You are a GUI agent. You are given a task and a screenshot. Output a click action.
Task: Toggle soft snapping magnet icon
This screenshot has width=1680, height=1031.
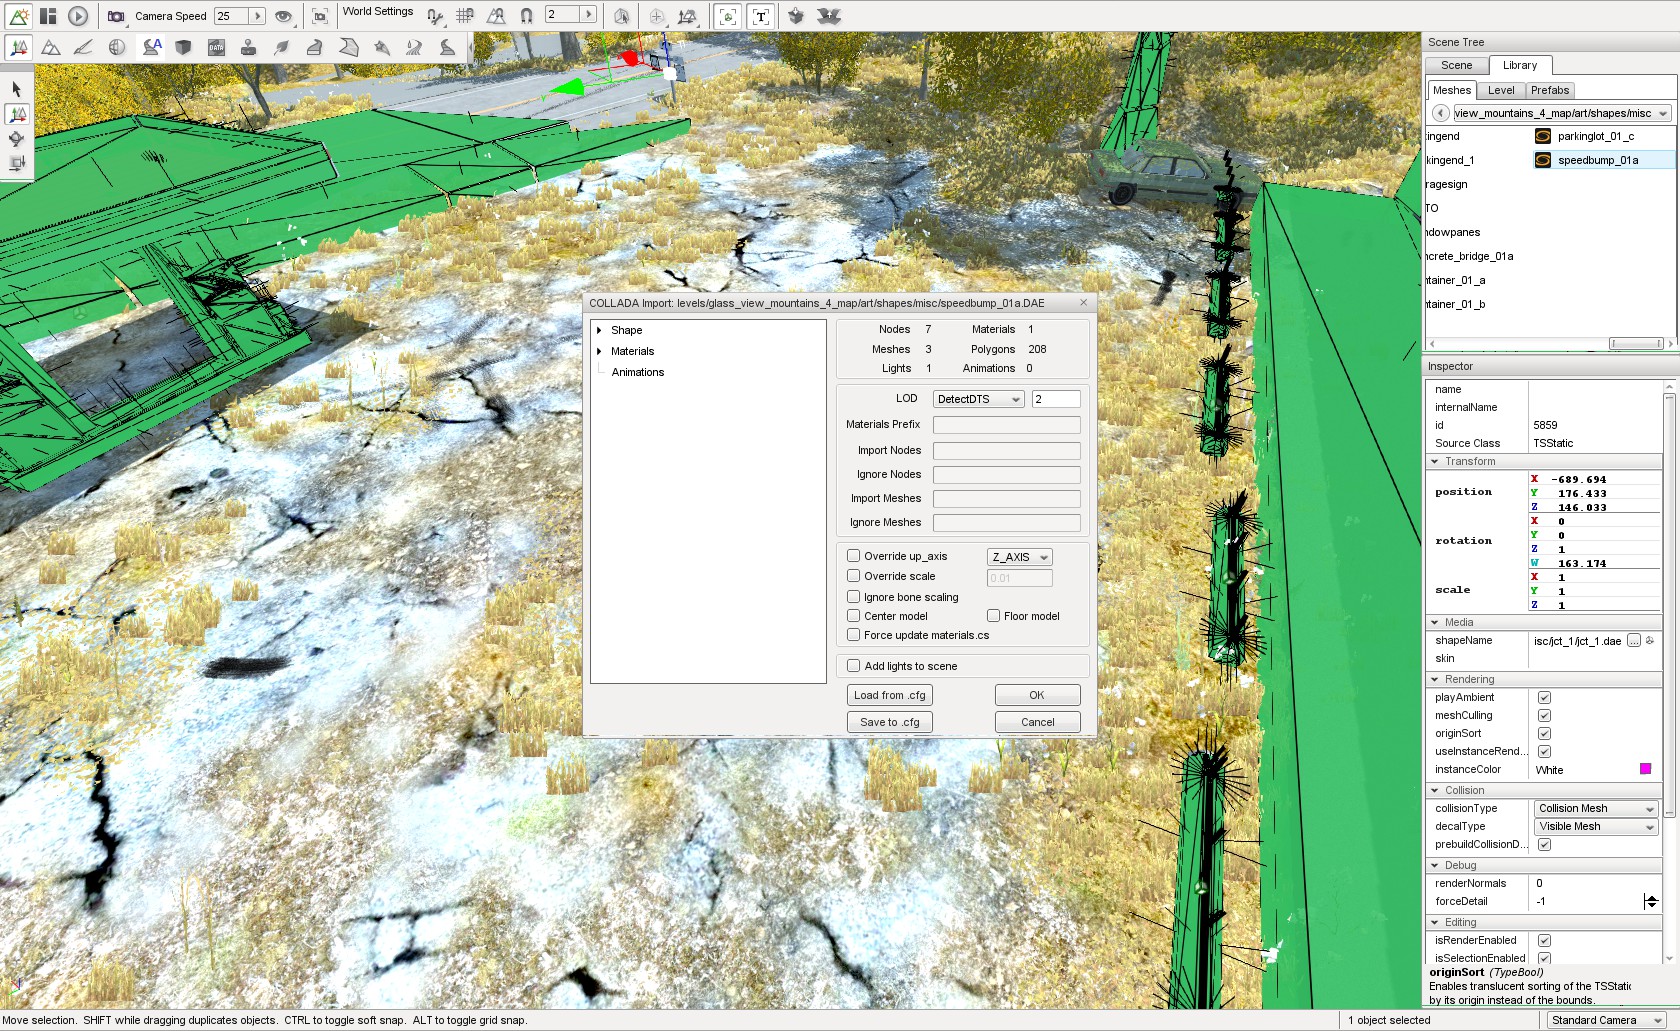(x=526, y=16)
